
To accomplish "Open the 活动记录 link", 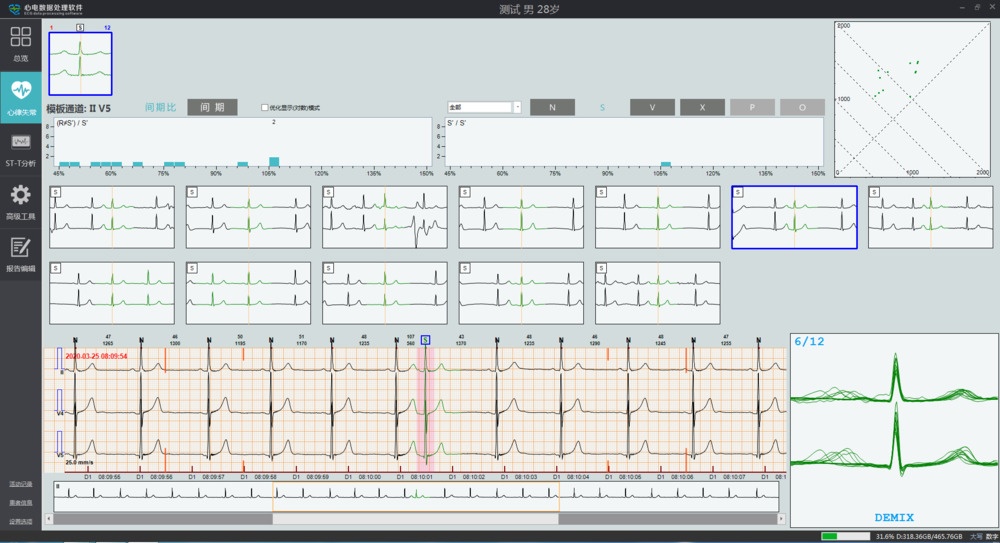I will (20, 484).
